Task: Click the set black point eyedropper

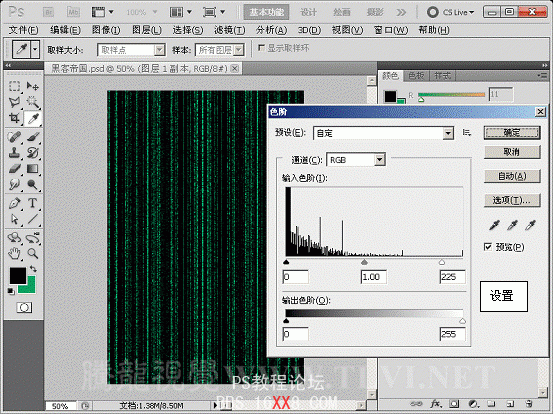Action: (494, 225)
